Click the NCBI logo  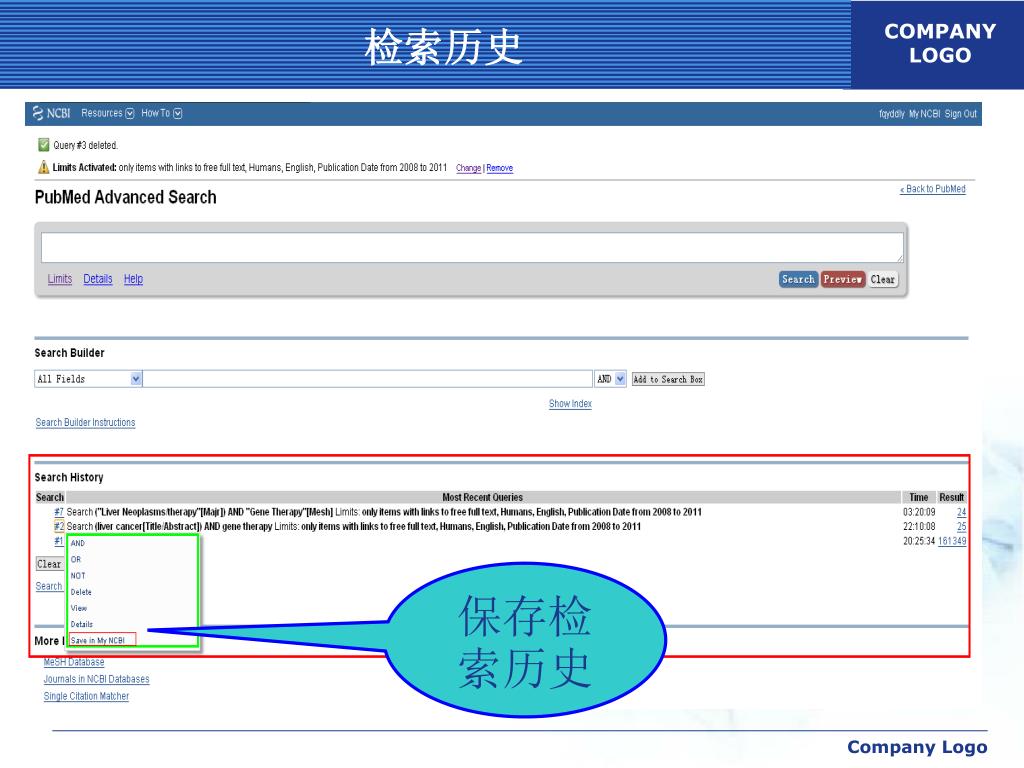pyautogui.click(x=52, y=113)
